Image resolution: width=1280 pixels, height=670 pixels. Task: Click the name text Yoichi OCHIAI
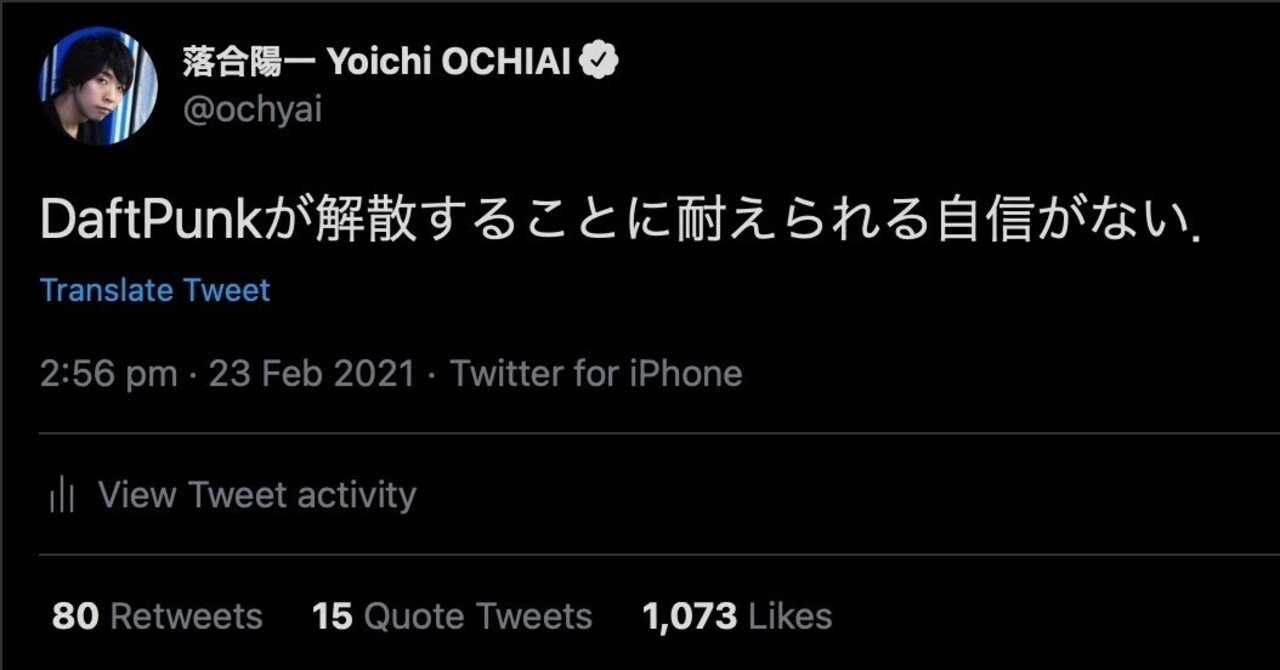click(x=449, y=63)
